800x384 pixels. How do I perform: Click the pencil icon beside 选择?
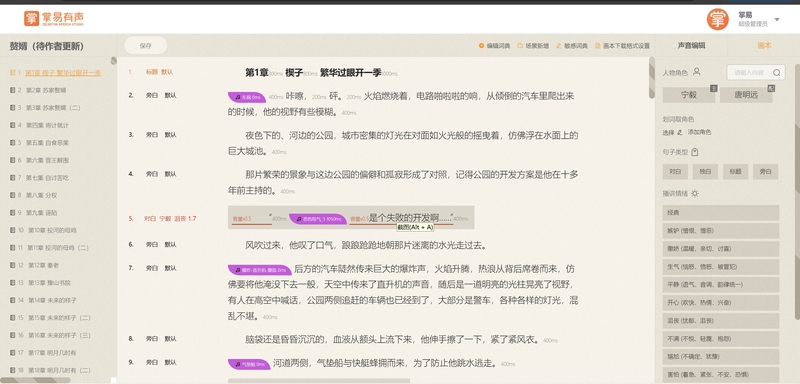[x=680, y=133]
